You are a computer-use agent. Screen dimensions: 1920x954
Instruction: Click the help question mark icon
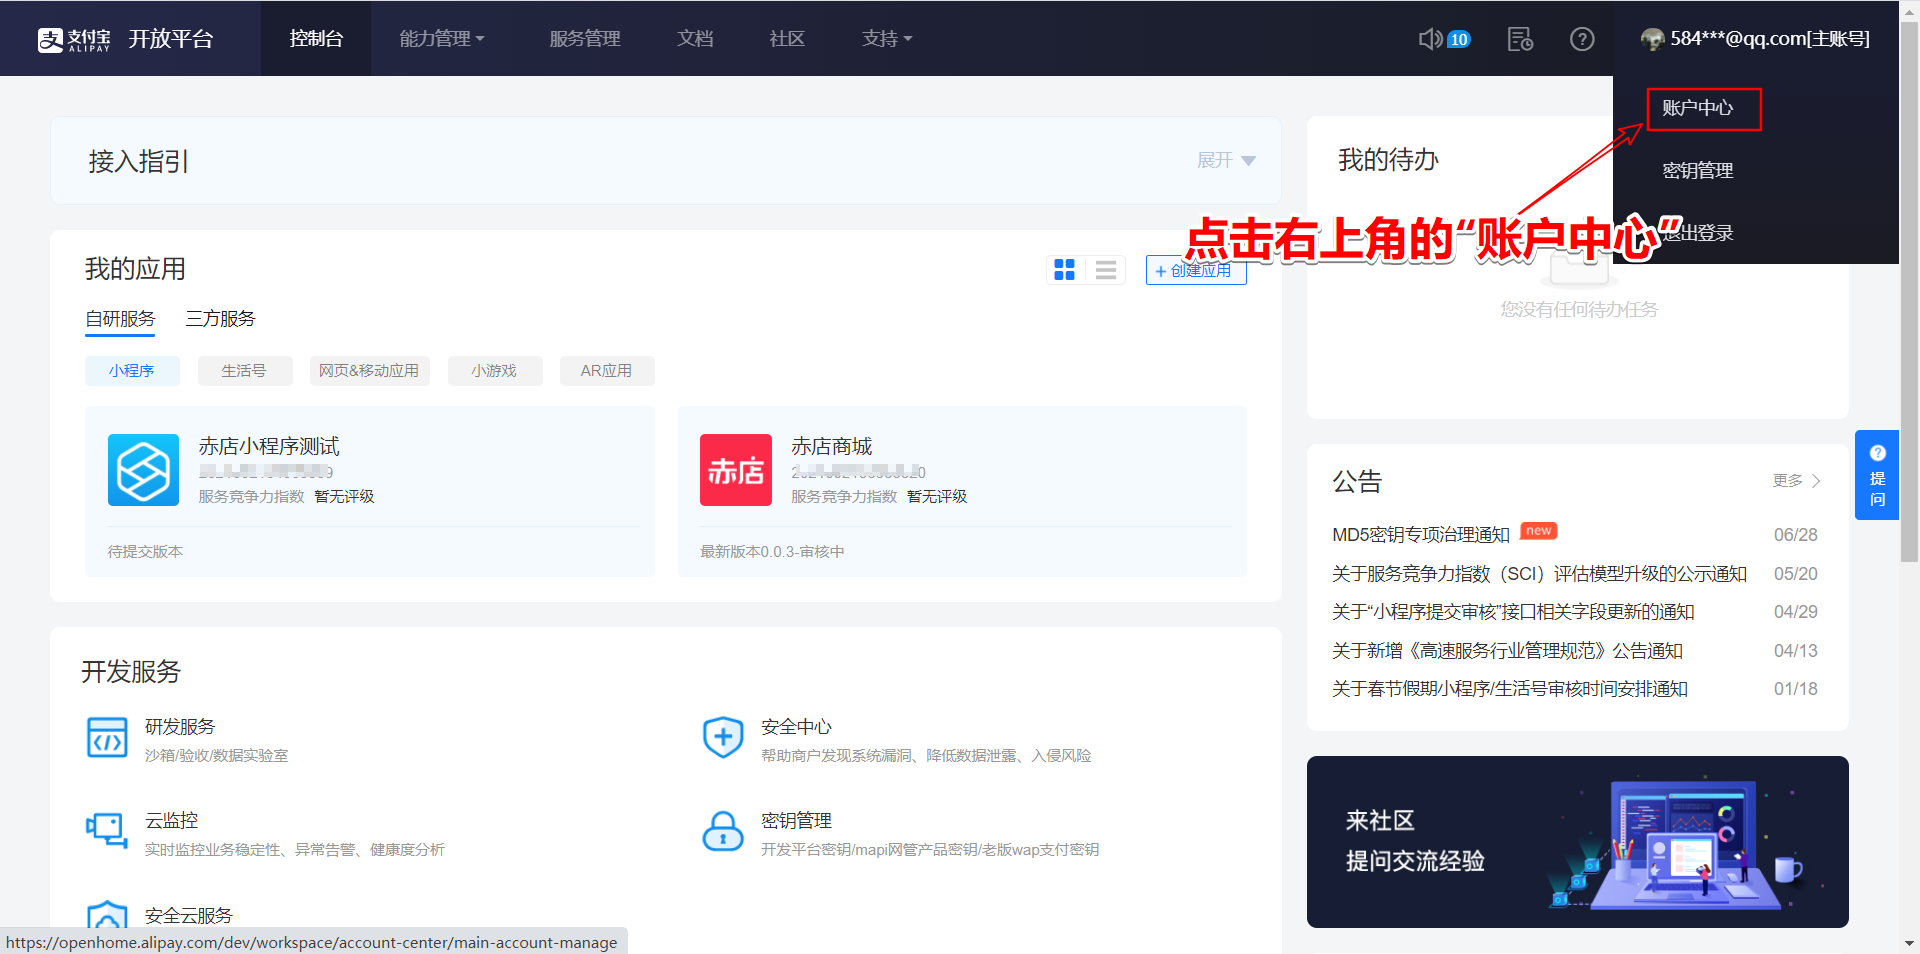(1582, 39)
